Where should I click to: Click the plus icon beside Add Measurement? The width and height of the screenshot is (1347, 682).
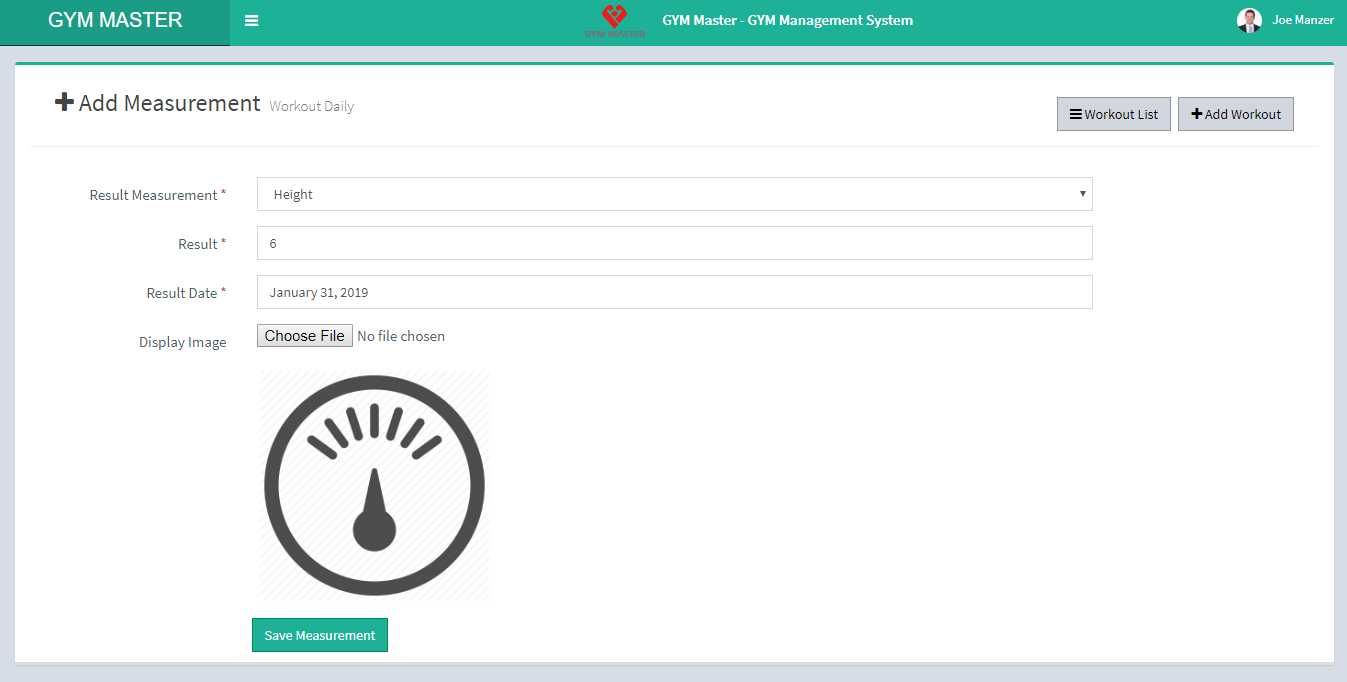(64, 102)
